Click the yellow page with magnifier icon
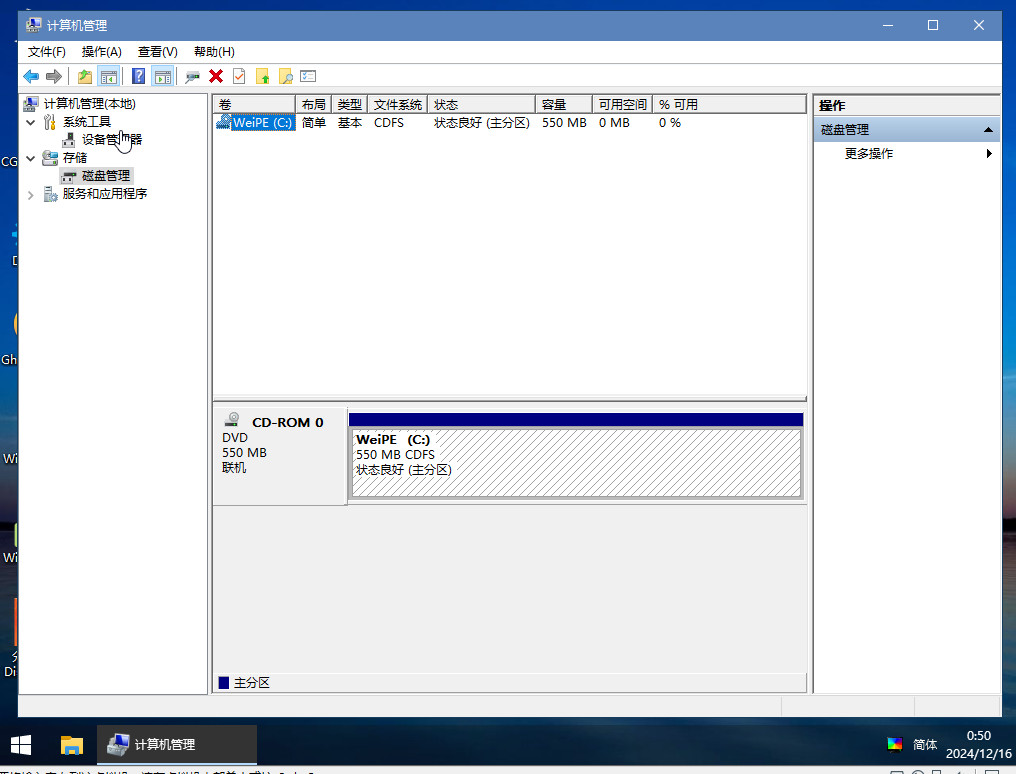 (x=285, y=76)
